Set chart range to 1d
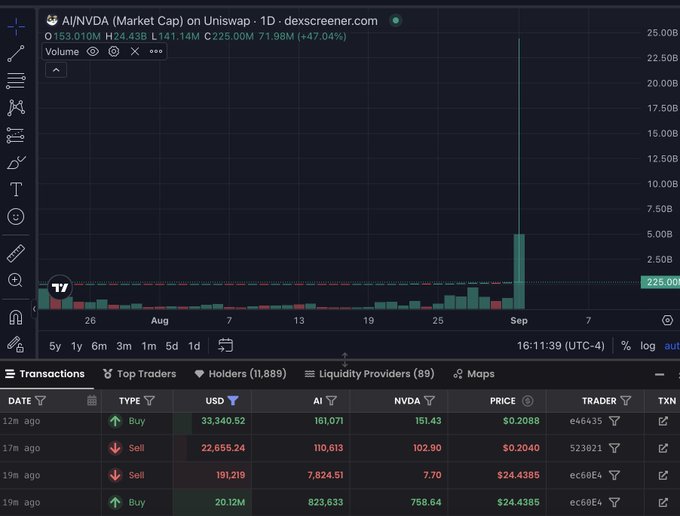680x516 pixels. pos(194,346)
